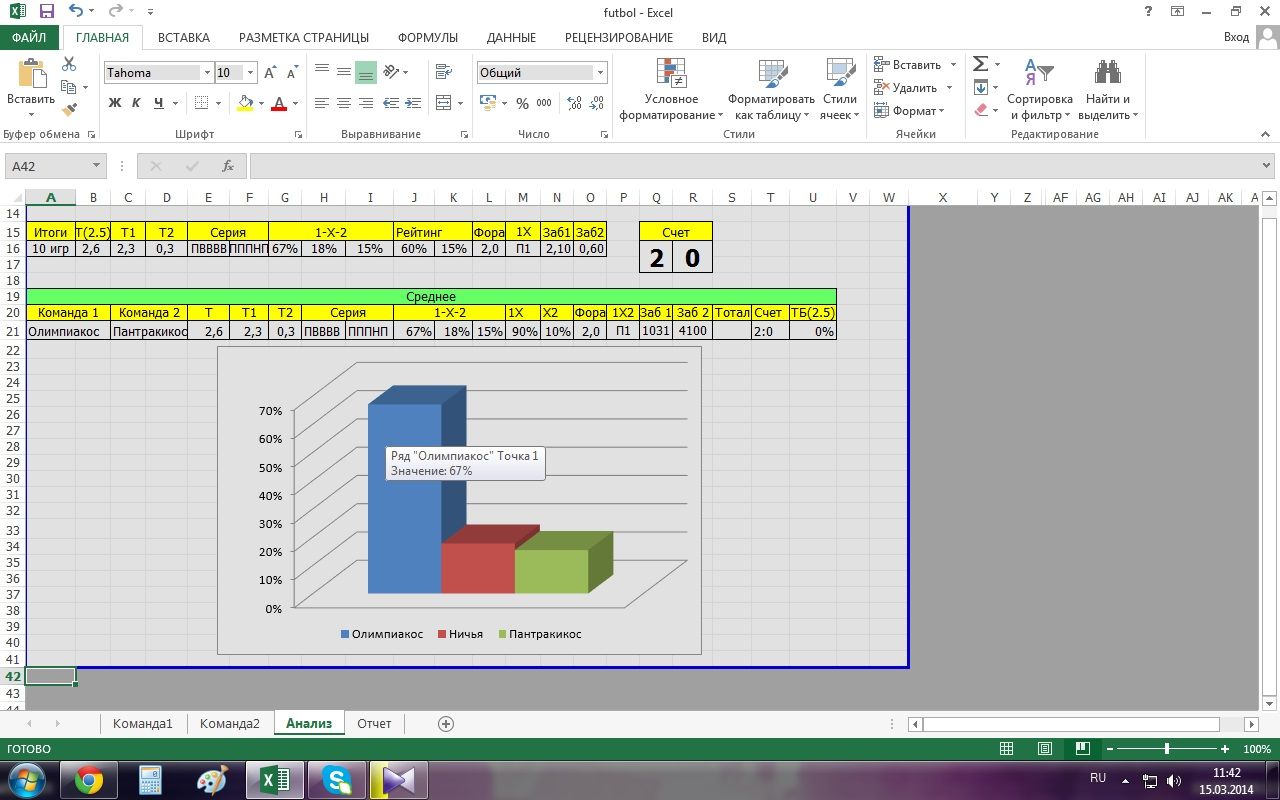Switch to Page Layout view

point(1045,749)
